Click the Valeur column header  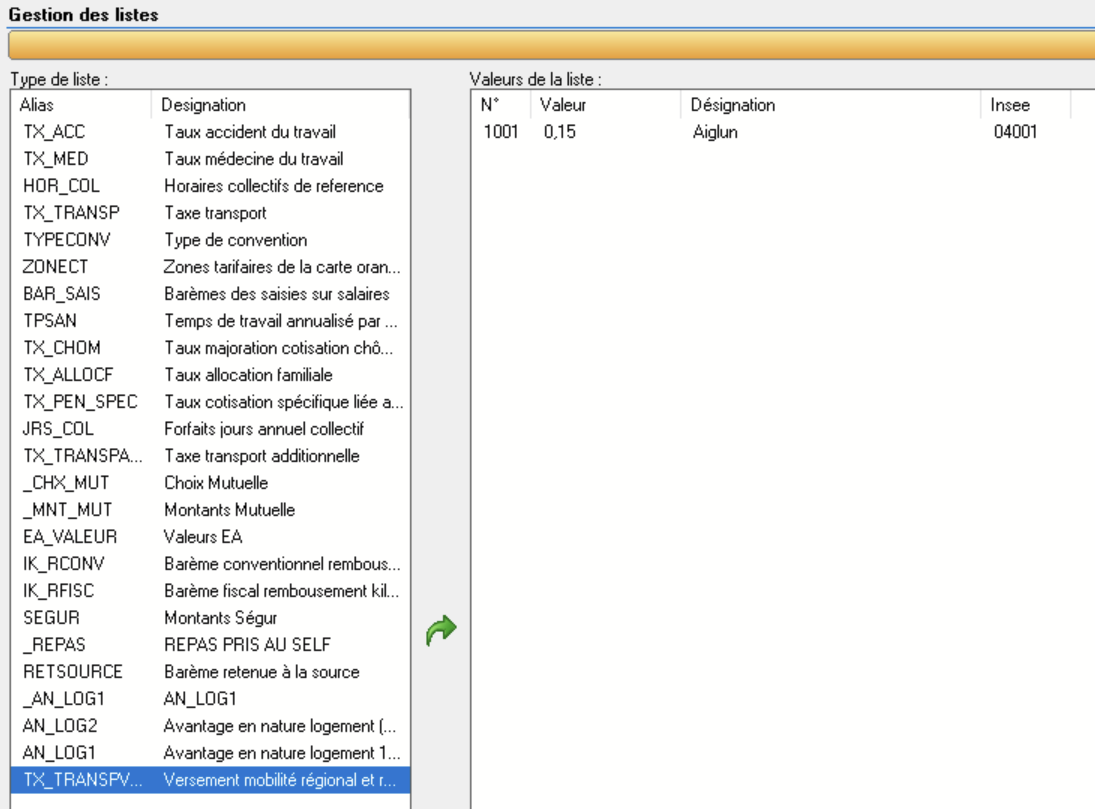tap(606, 105)
